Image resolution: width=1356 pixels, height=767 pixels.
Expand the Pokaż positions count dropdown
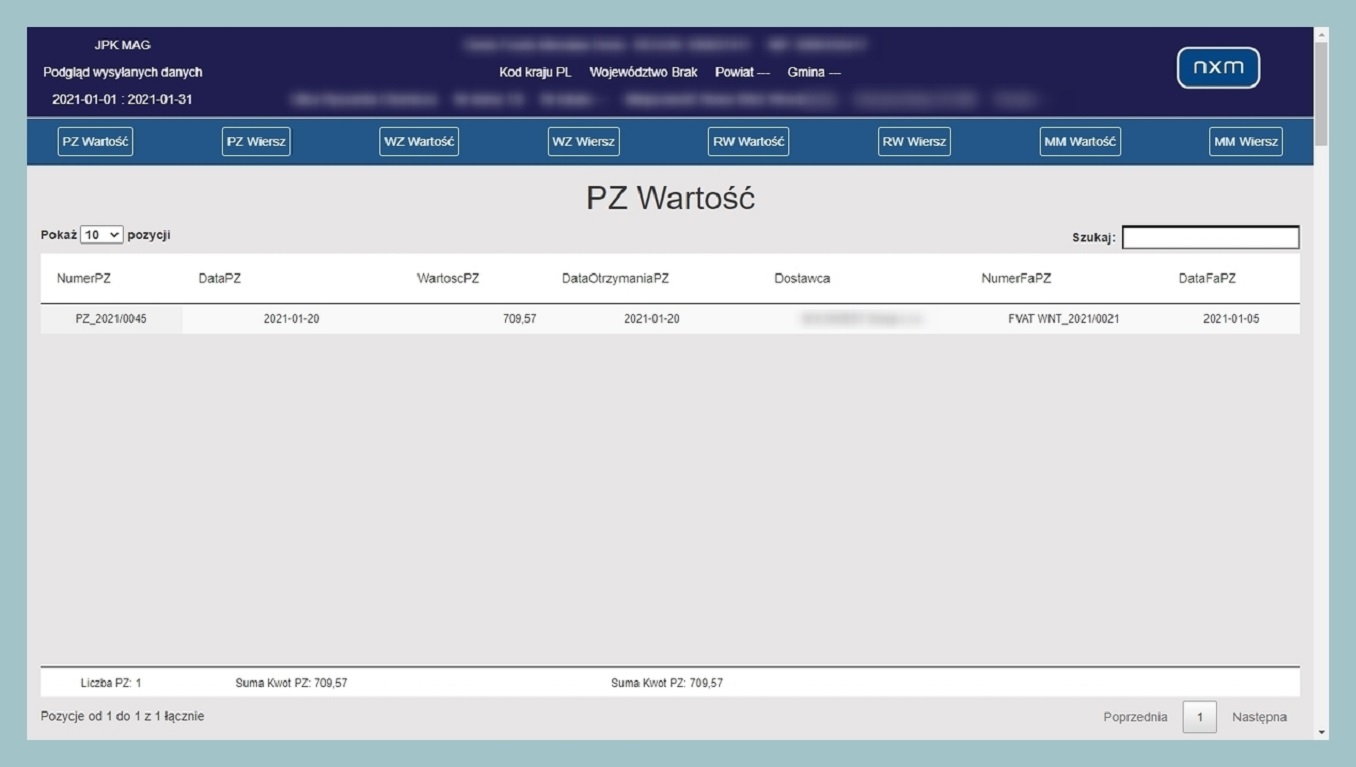[x=101, y=235]
